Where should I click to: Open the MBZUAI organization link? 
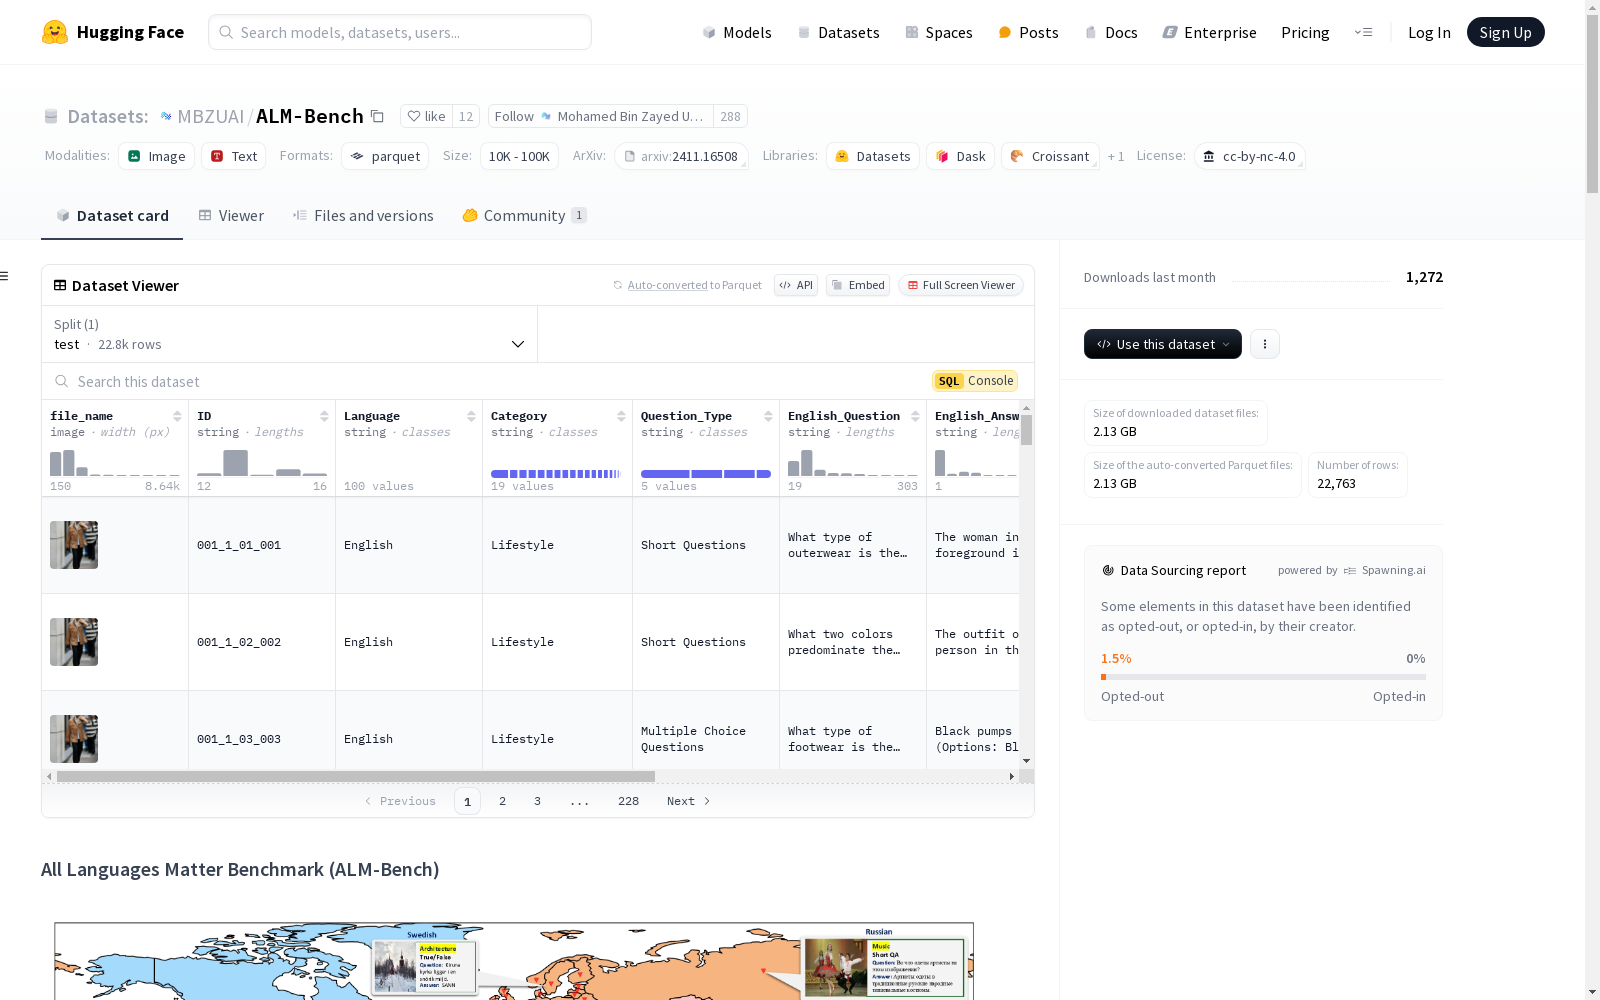click(x=210, y=116)
